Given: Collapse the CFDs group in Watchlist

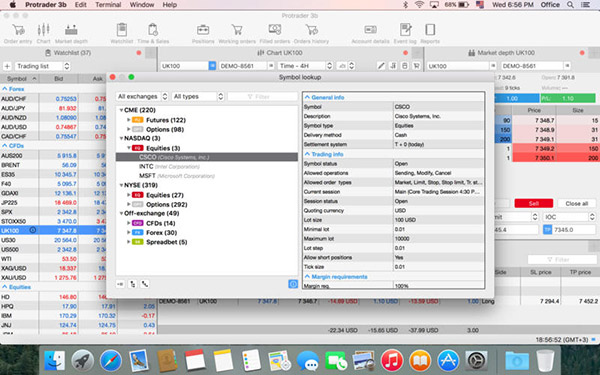Looking at the screenshot, I should pos(5,146).
